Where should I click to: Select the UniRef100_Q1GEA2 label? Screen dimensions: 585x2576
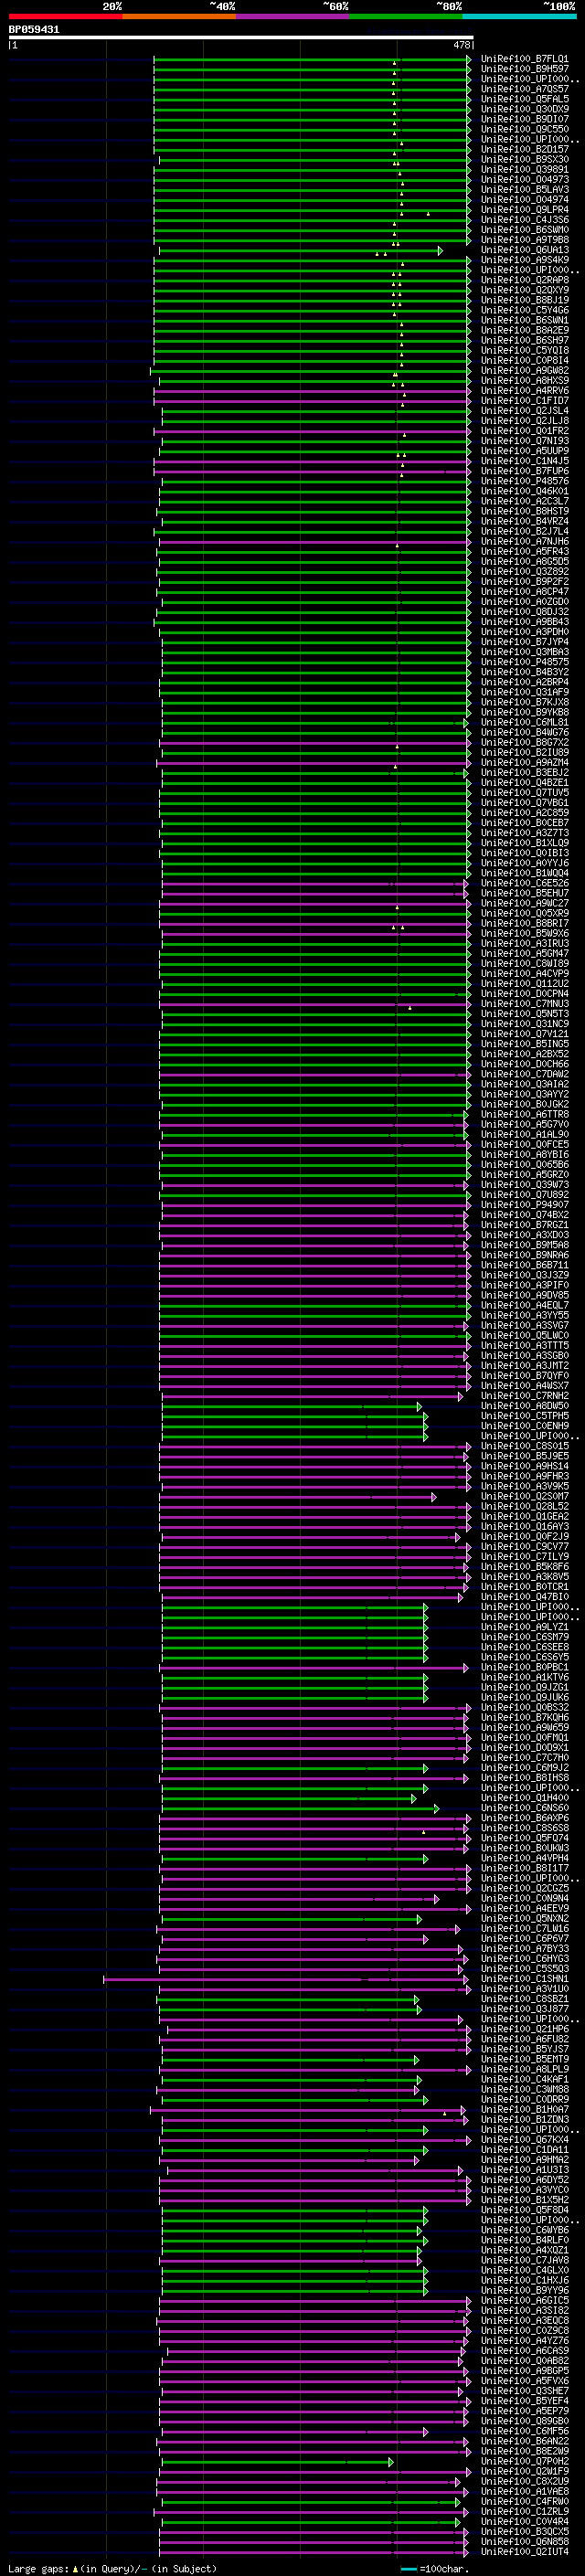524,1517
